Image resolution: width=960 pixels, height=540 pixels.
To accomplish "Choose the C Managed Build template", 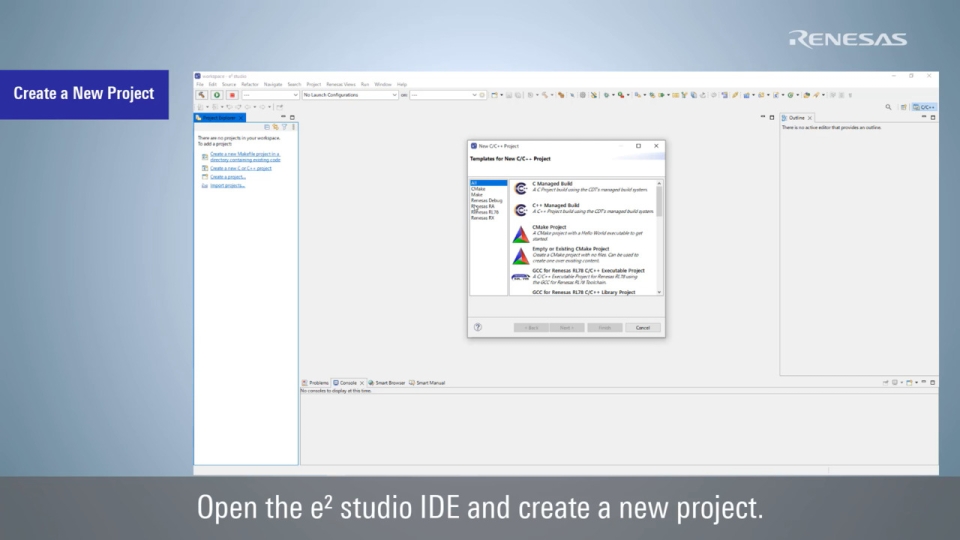I will coord(582,187).
